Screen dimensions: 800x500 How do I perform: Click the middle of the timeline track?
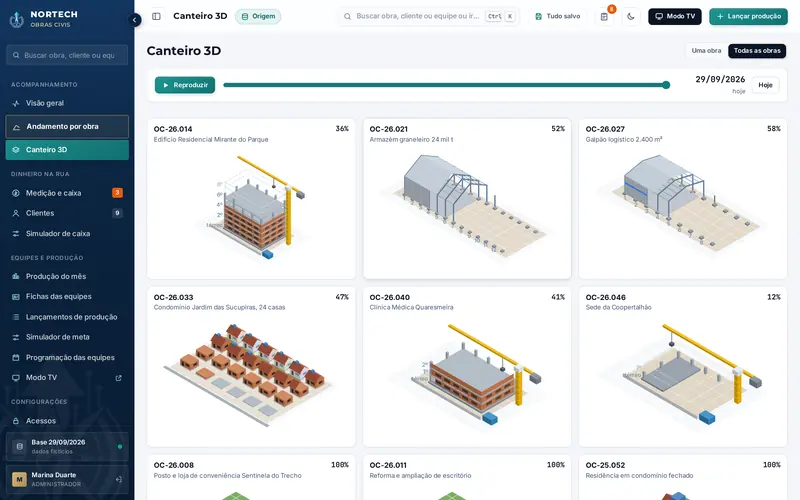(x=445, y=85)
